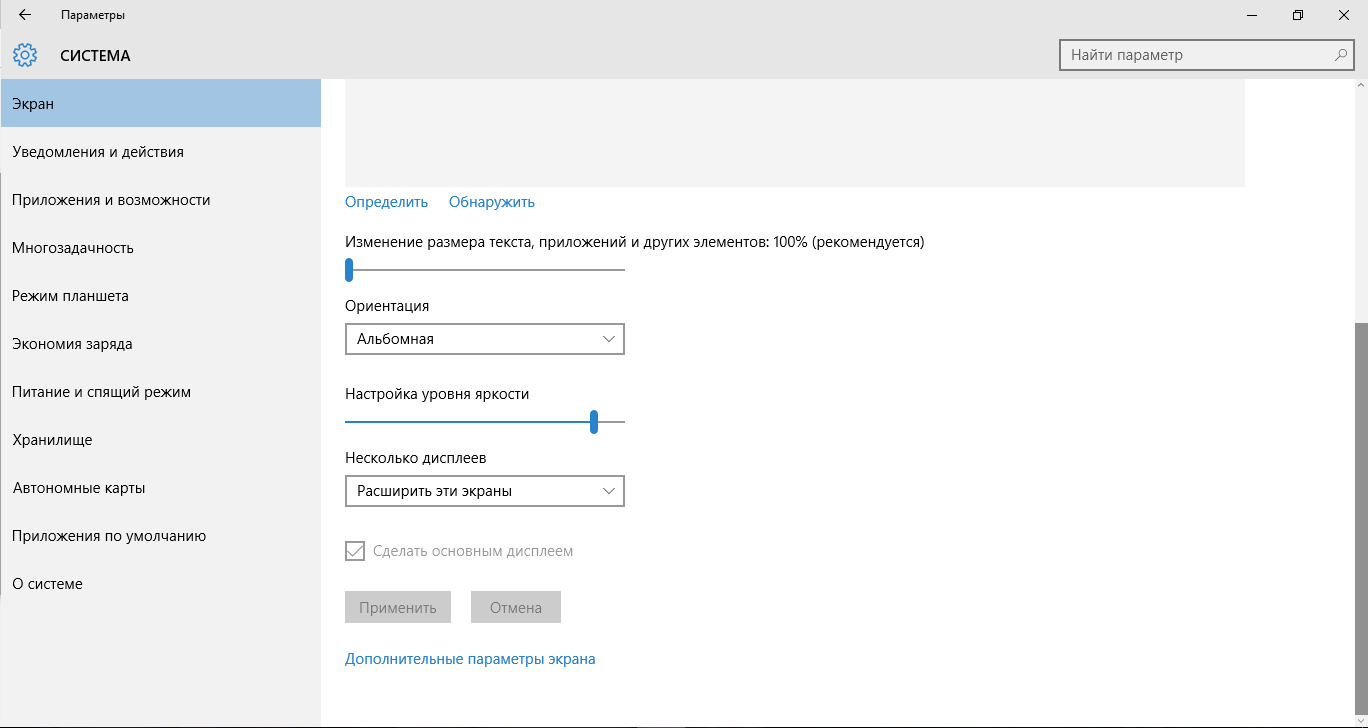Go to 'Многозадачность' settings
The height and width of the screenshot is (728, 1368).
(73, 248)
